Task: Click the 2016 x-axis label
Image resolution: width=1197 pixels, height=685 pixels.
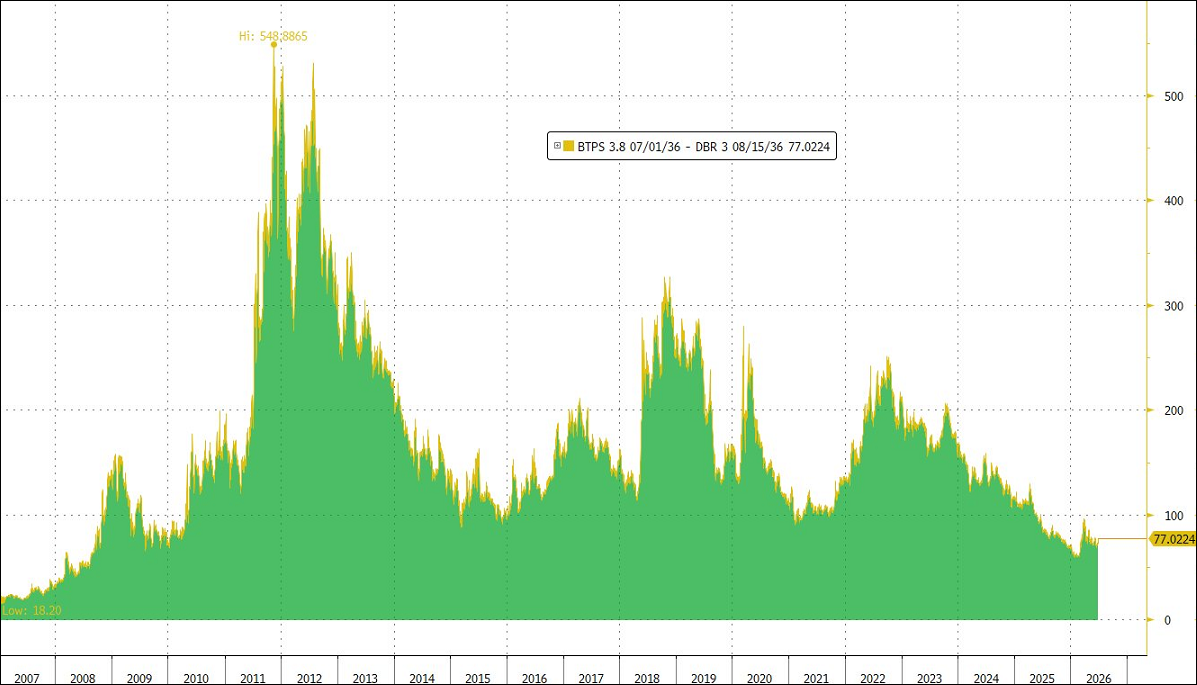Action: (534, 678)
